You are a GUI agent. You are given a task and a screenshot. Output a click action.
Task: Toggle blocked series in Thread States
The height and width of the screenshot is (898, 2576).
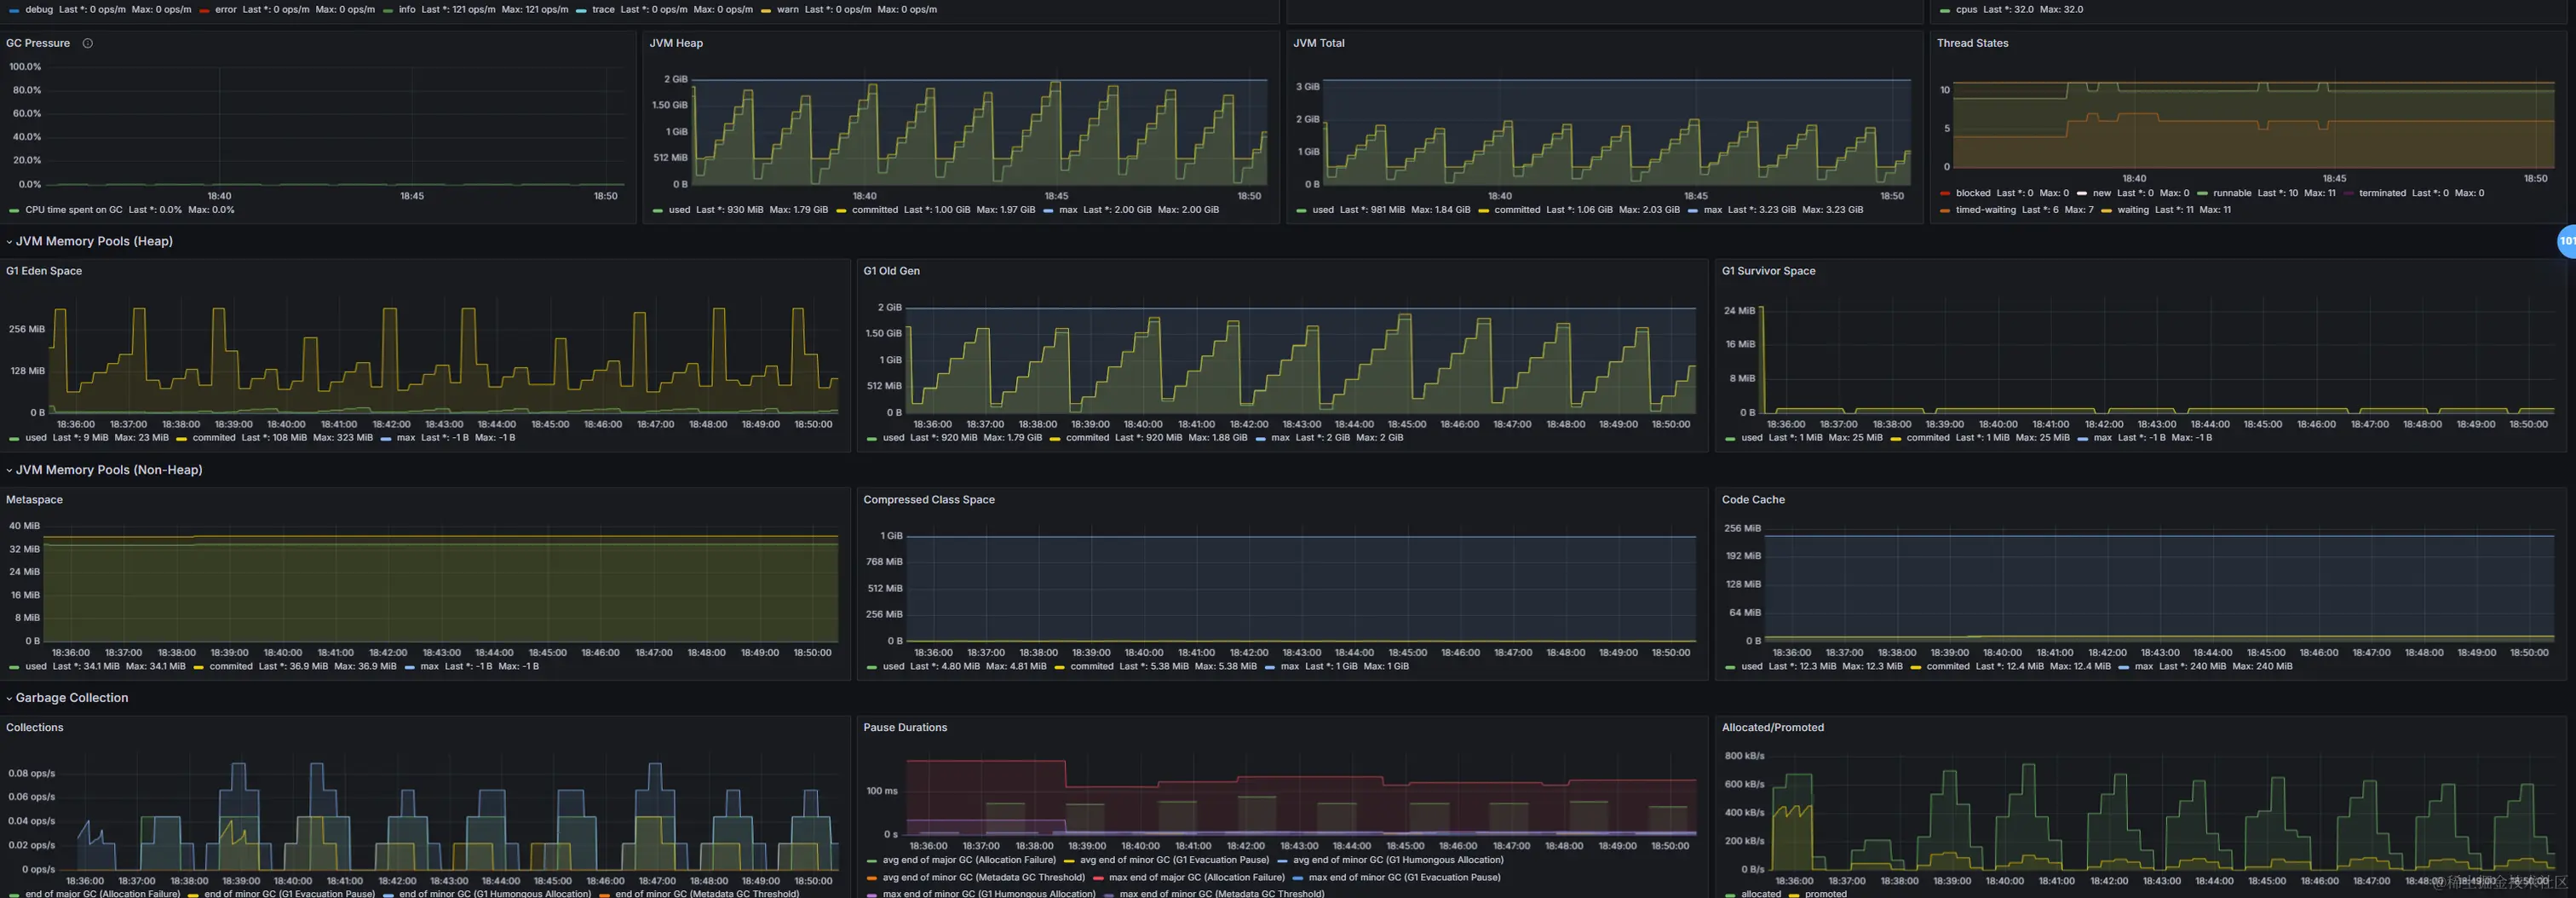point(1973,194)
